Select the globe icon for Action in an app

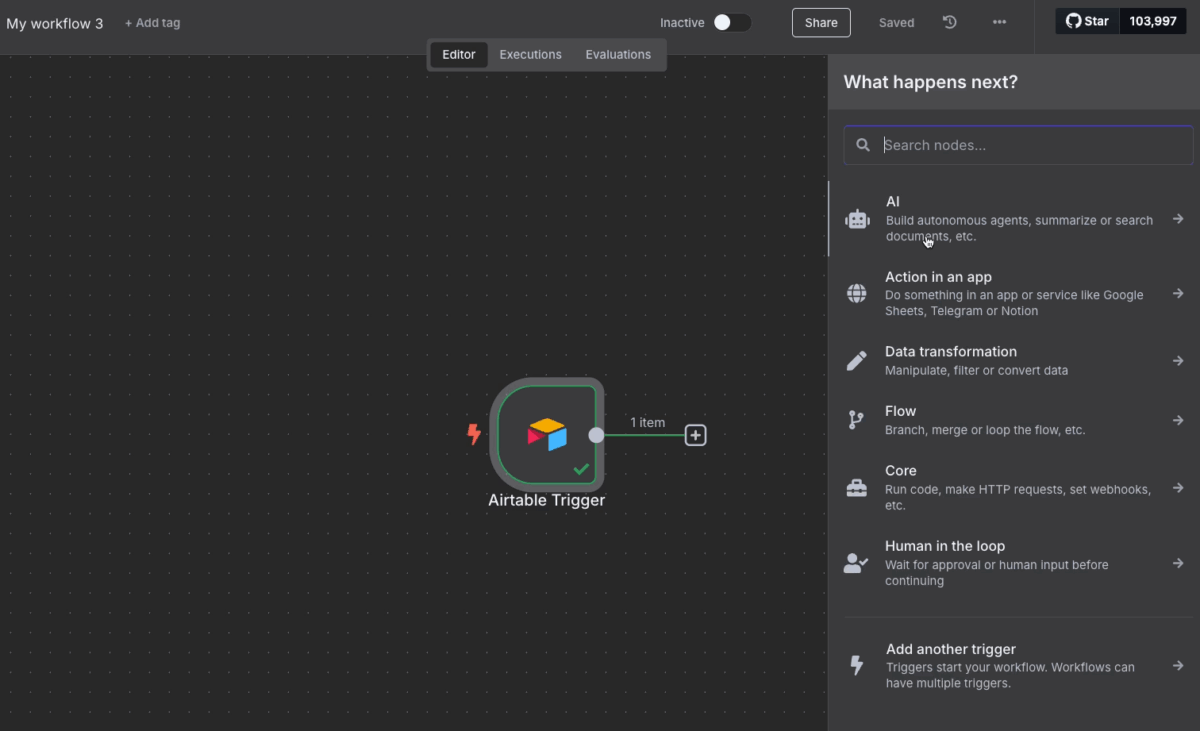(857, 293)
